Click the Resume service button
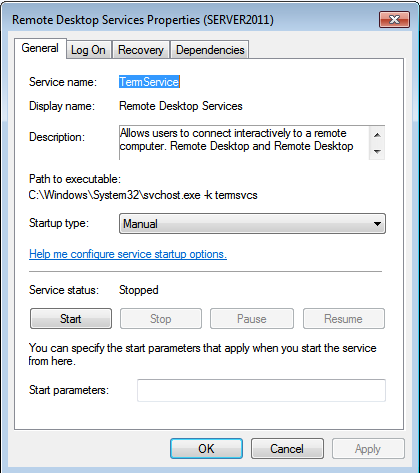The width and height of the screenshot is (420, 473). pos(344,319)
